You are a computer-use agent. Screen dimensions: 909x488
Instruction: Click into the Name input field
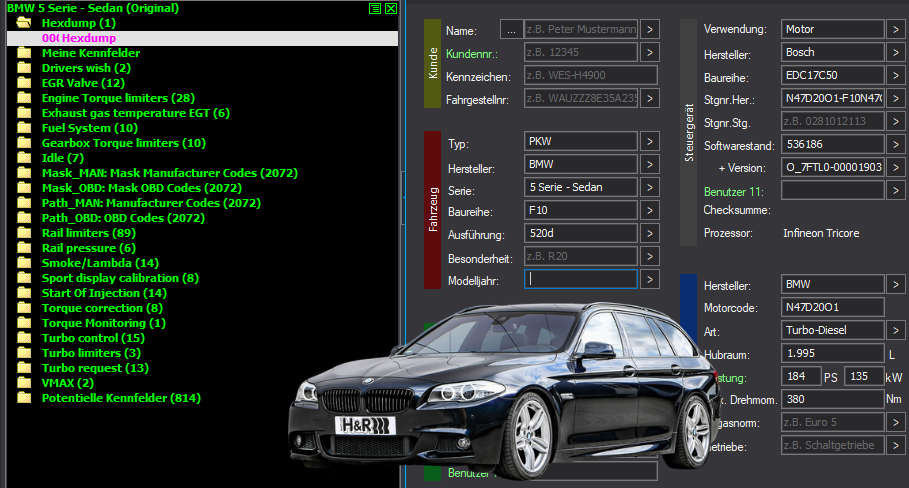[x=580, y=29]
